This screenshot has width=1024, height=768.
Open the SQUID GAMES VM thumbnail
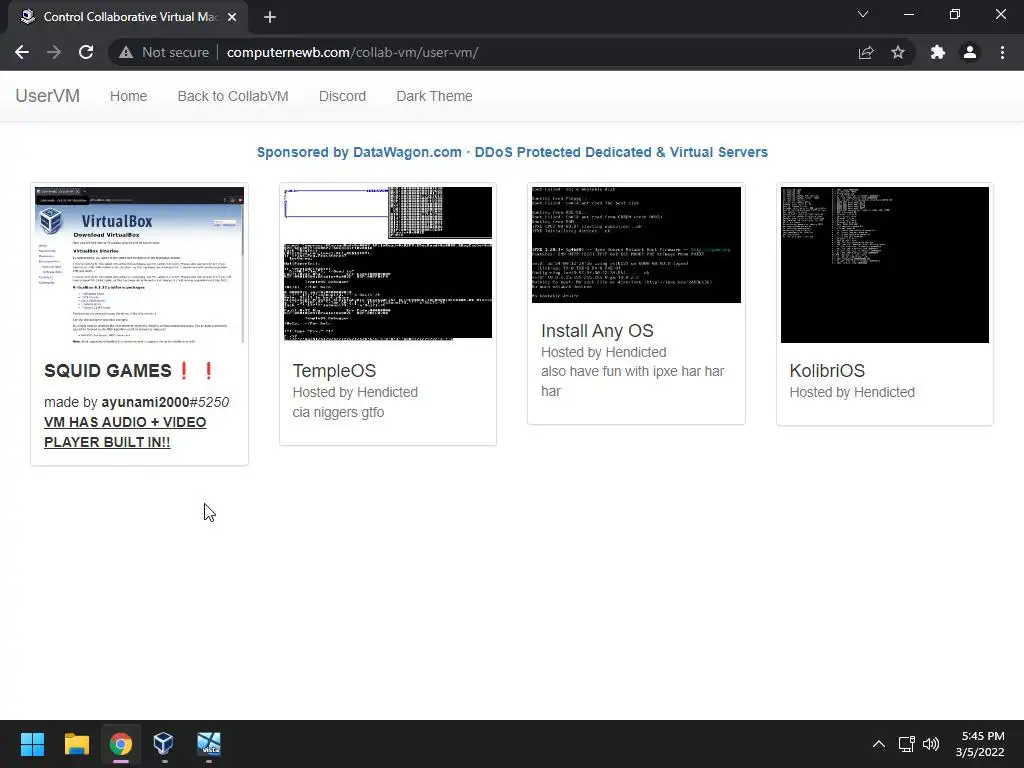pos(139,264)
